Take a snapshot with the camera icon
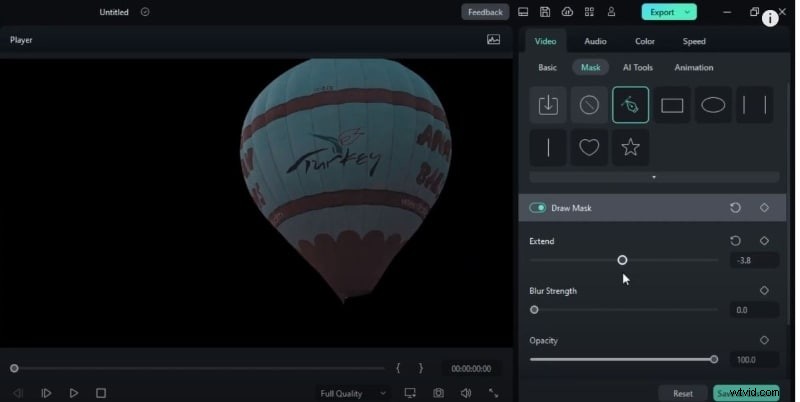This screenshot has width=800, height=402. 438,393
